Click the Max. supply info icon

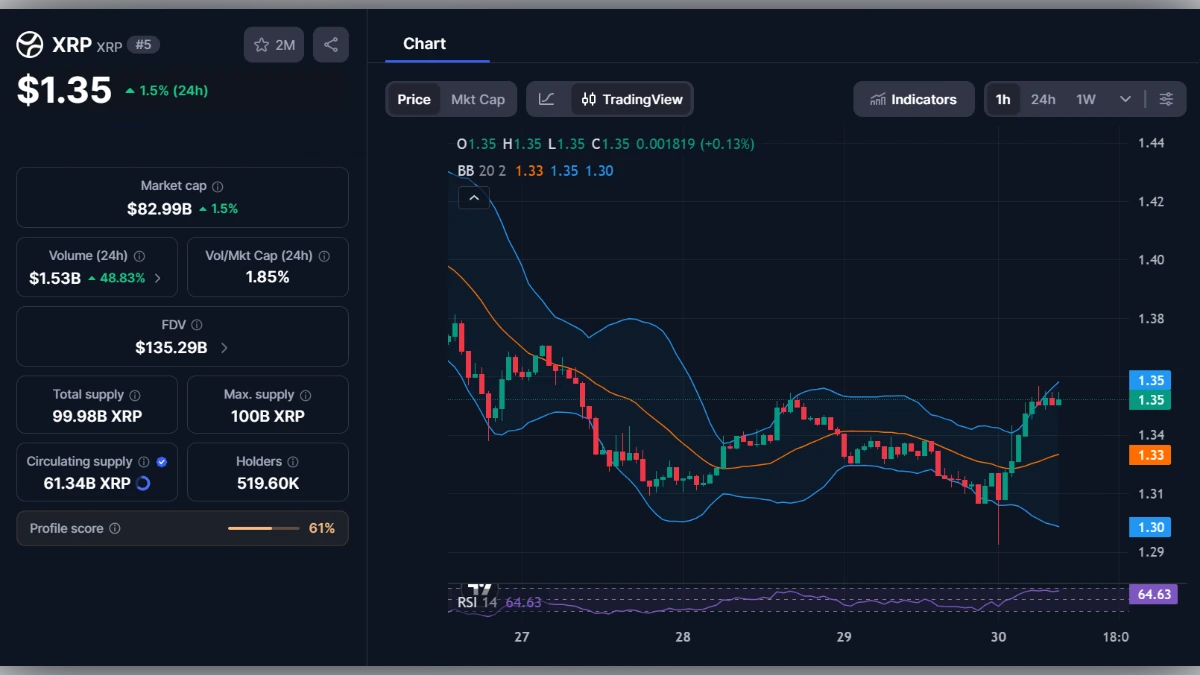coord(305,395)
